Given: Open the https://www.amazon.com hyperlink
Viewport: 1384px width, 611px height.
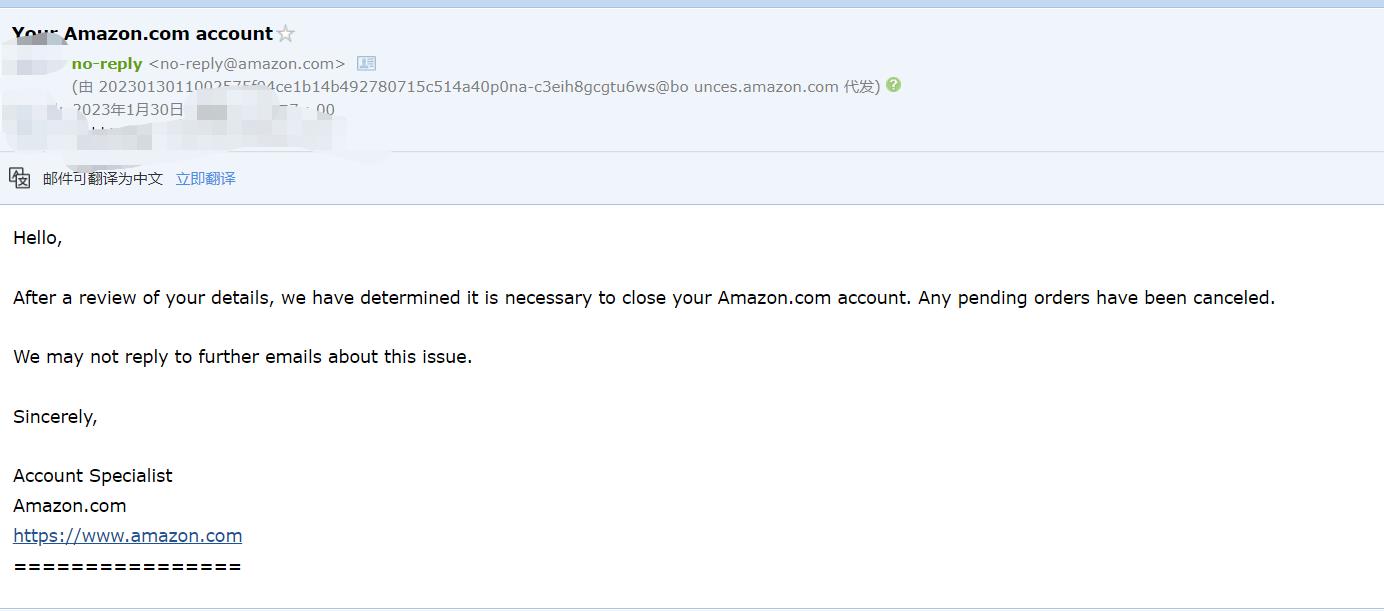Looking at the screenshot, I should (x=128, y=535).
